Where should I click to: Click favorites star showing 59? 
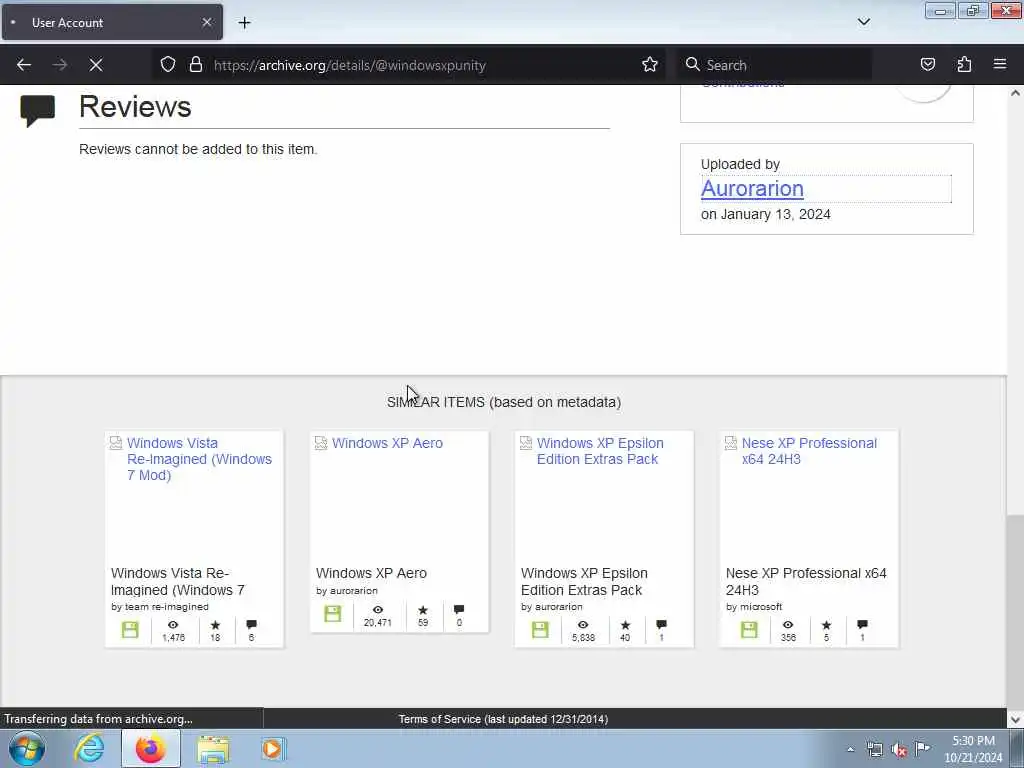click(423, 610)
